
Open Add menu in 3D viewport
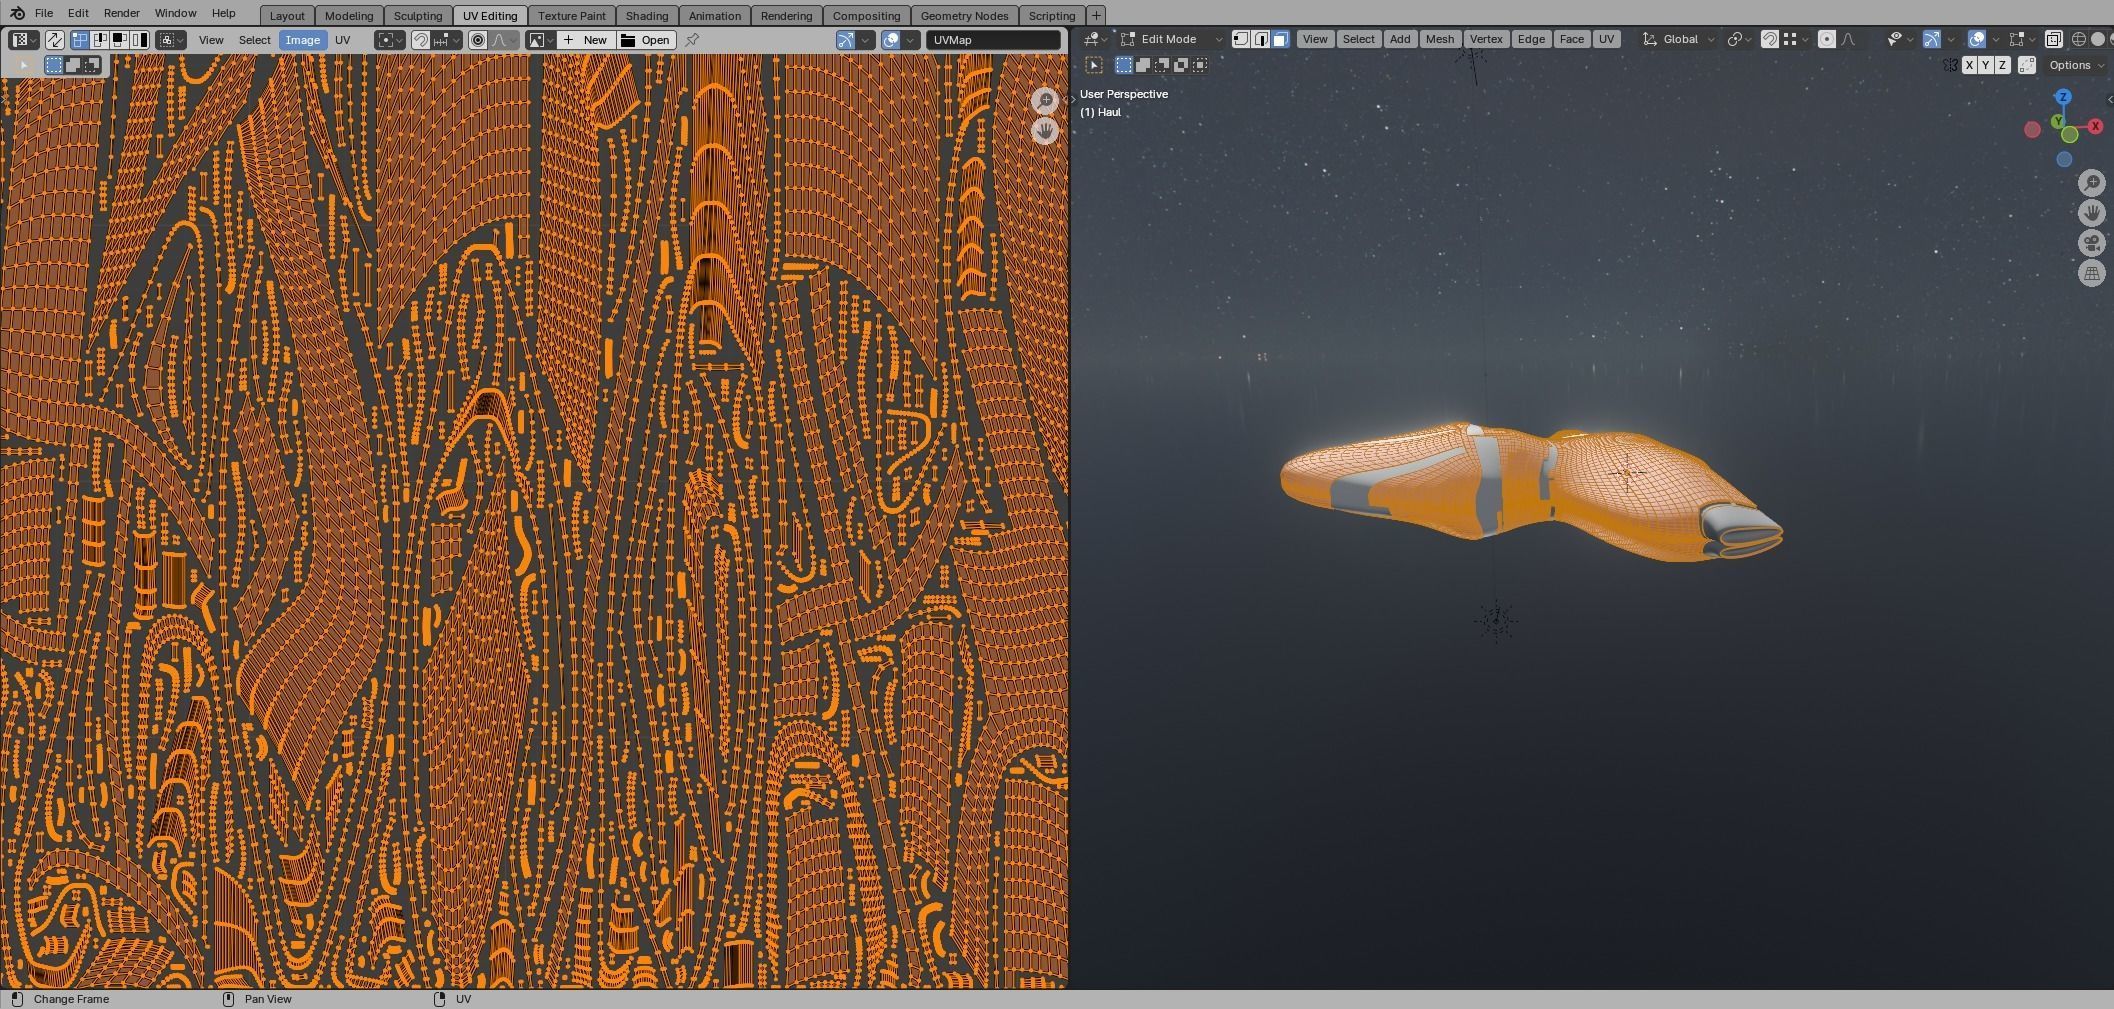(x=1400, y=39)
